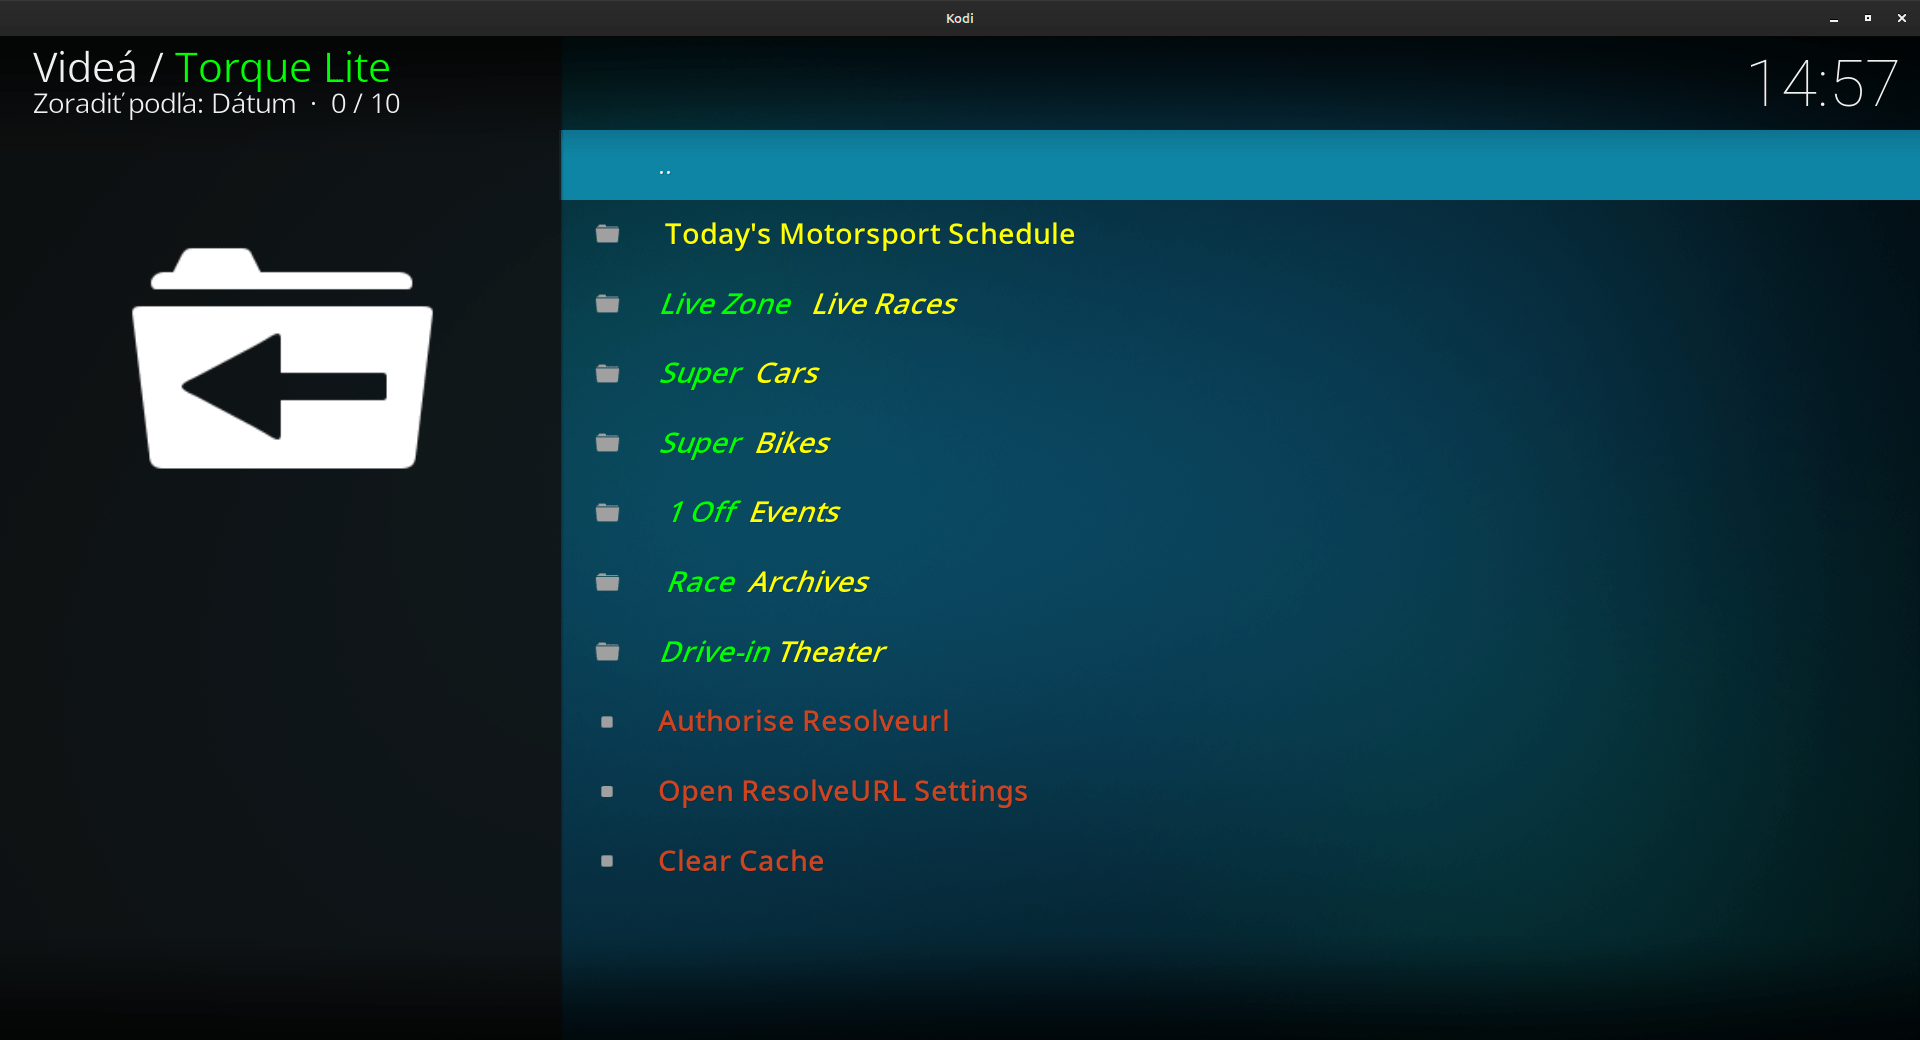Browse the Super Cars category
Image resolution: width=1920 pixels, height=1040 pixels.
(x=1240, y=374)
